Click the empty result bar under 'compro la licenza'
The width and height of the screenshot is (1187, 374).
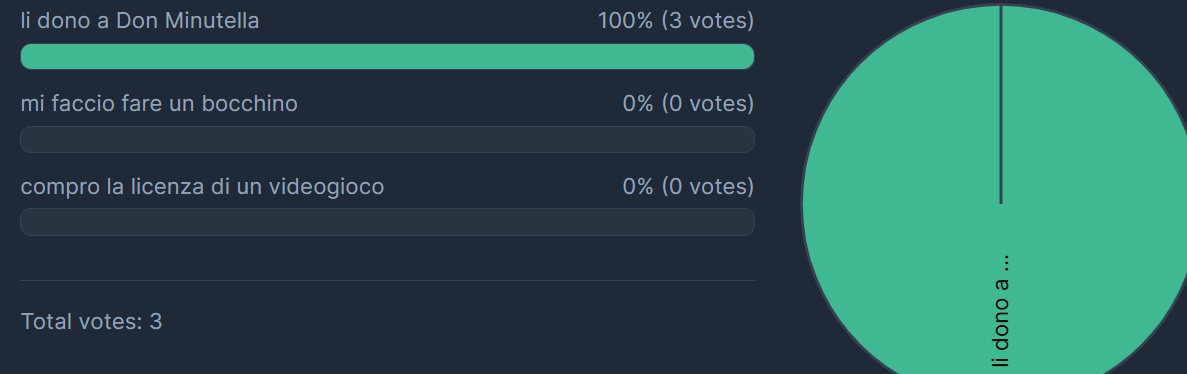pos(387,222)
